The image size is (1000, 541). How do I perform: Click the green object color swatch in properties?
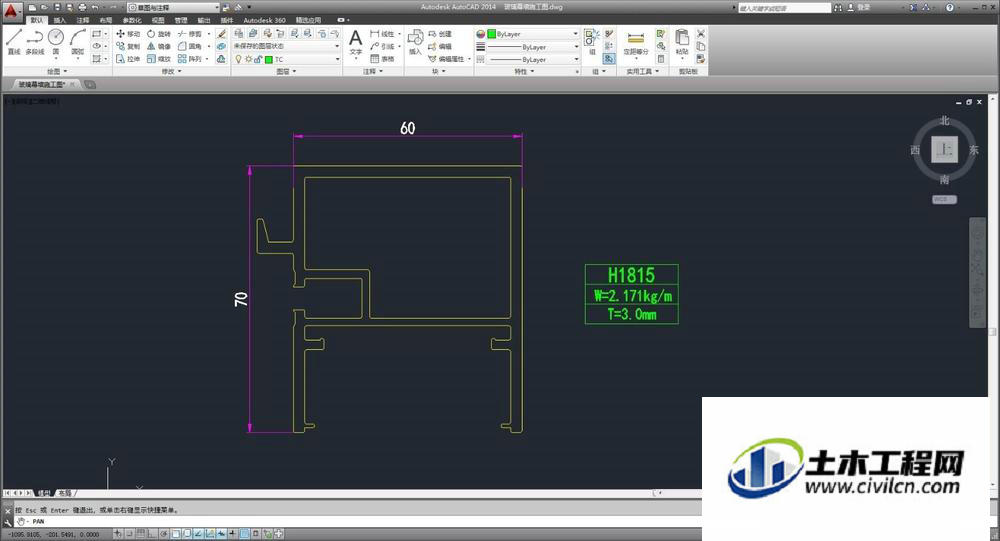(491, 34)
